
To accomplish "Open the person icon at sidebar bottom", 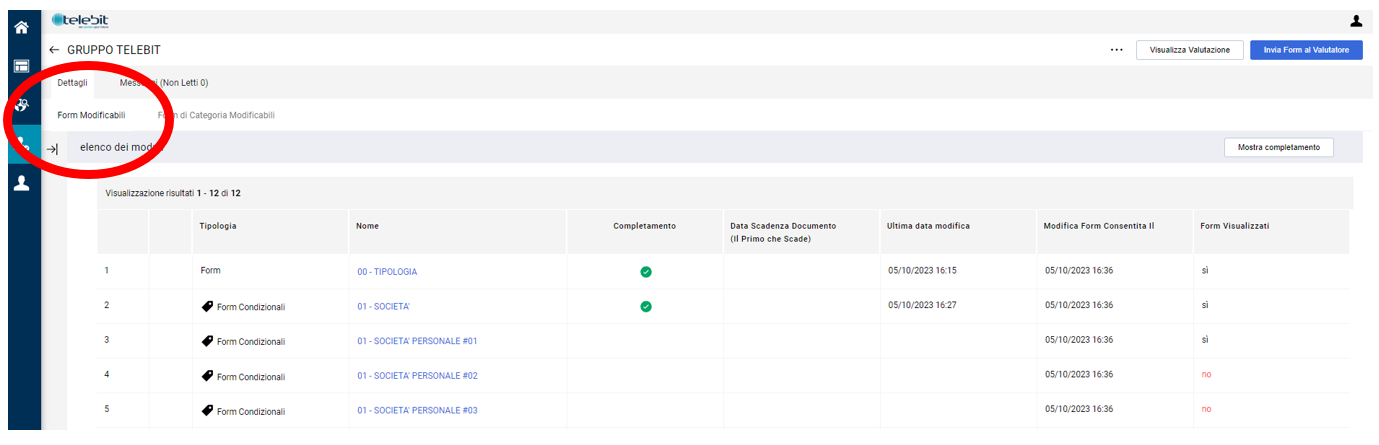I will 20,183.
